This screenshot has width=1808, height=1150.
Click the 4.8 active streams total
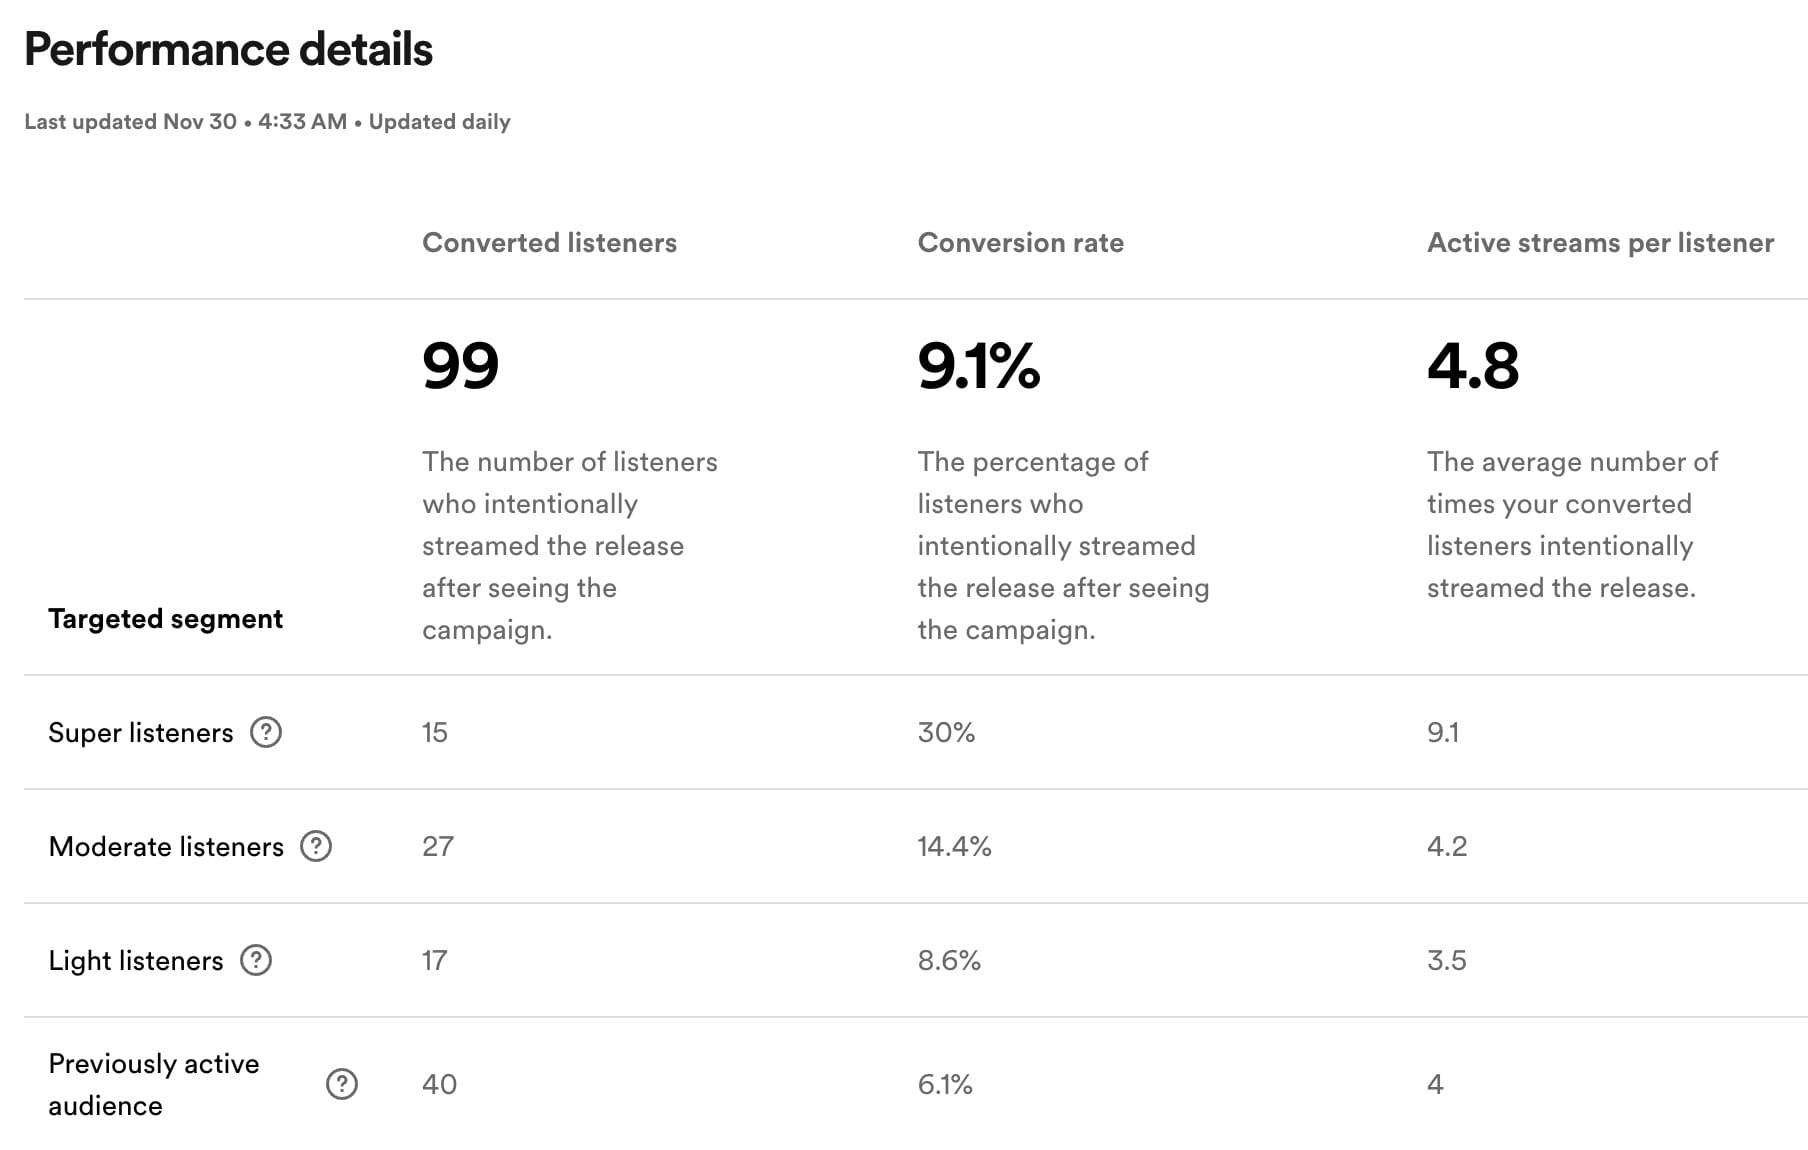pyautogui.click(x=1472, y=366)
